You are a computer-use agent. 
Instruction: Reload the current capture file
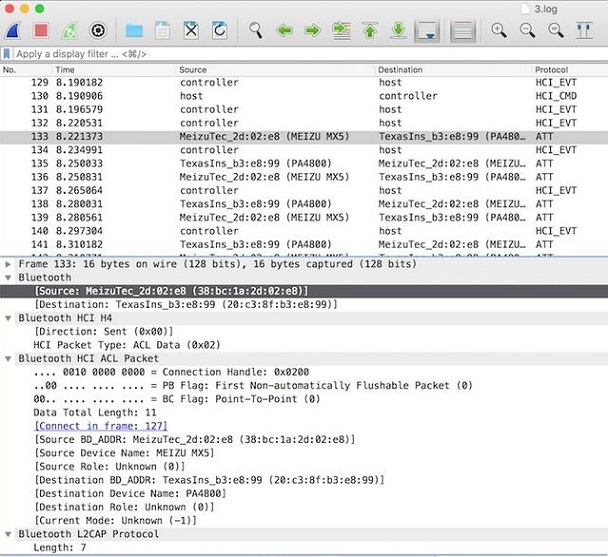pos(220,30)
